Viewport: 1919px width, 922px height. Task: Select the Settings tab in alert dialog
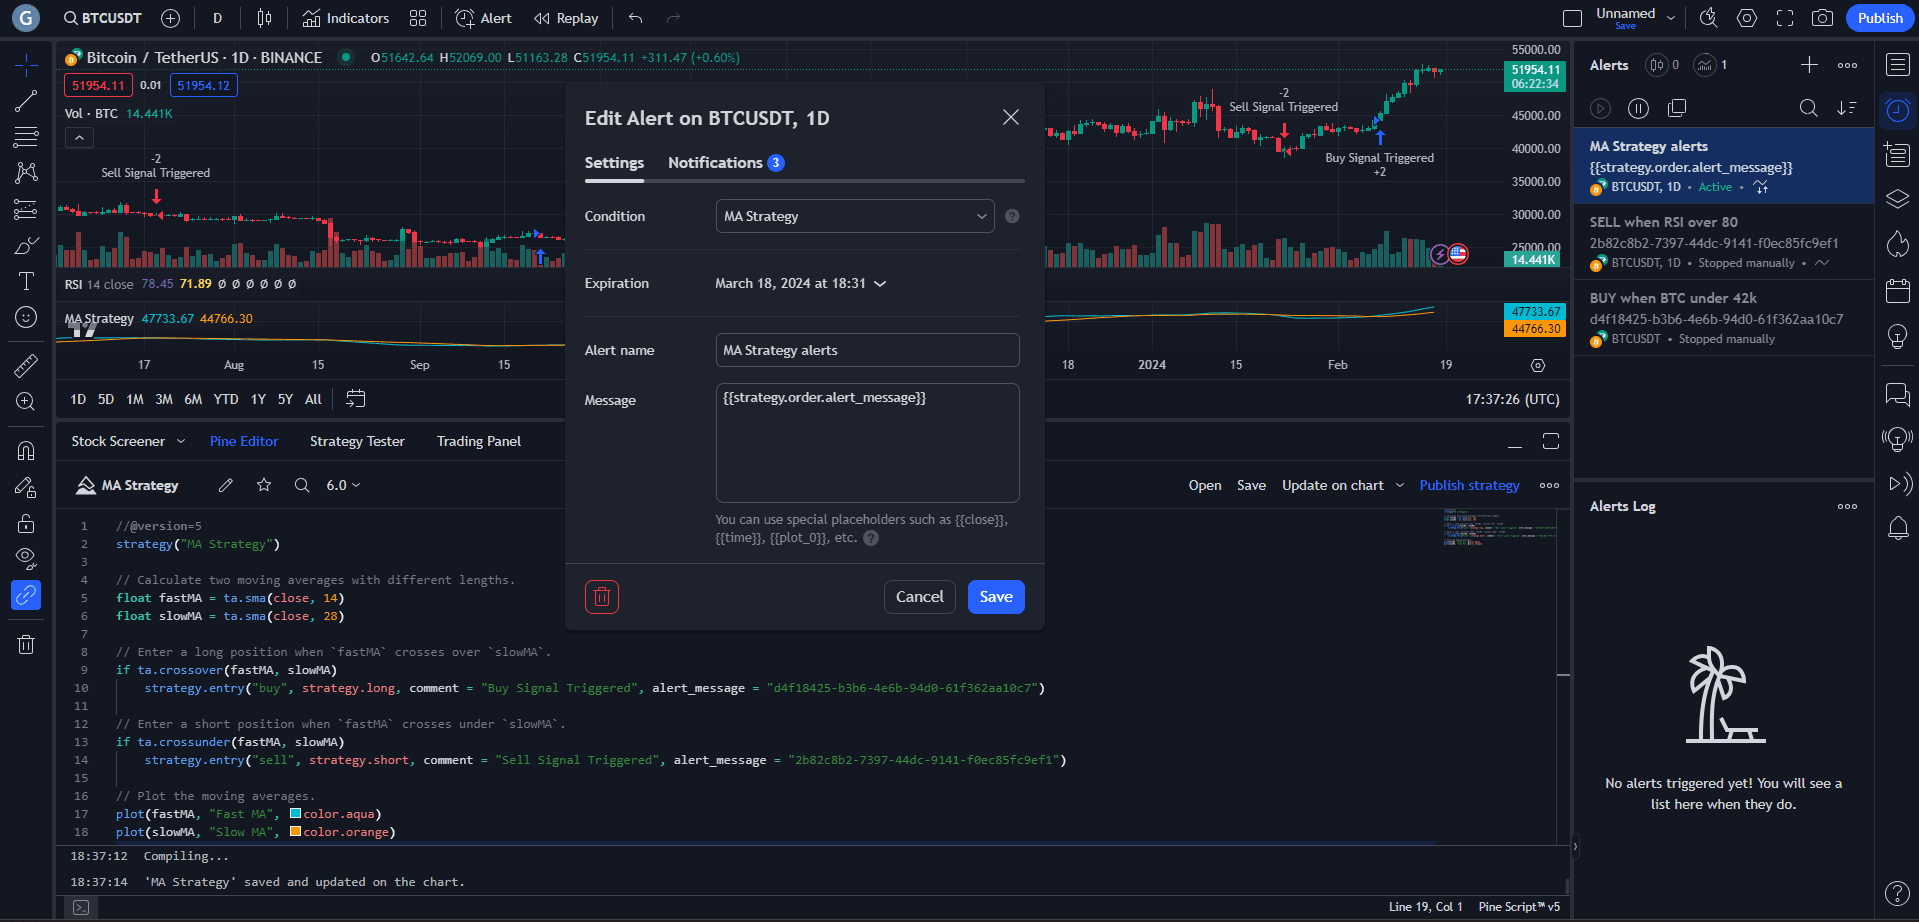(x=614, y=163)
